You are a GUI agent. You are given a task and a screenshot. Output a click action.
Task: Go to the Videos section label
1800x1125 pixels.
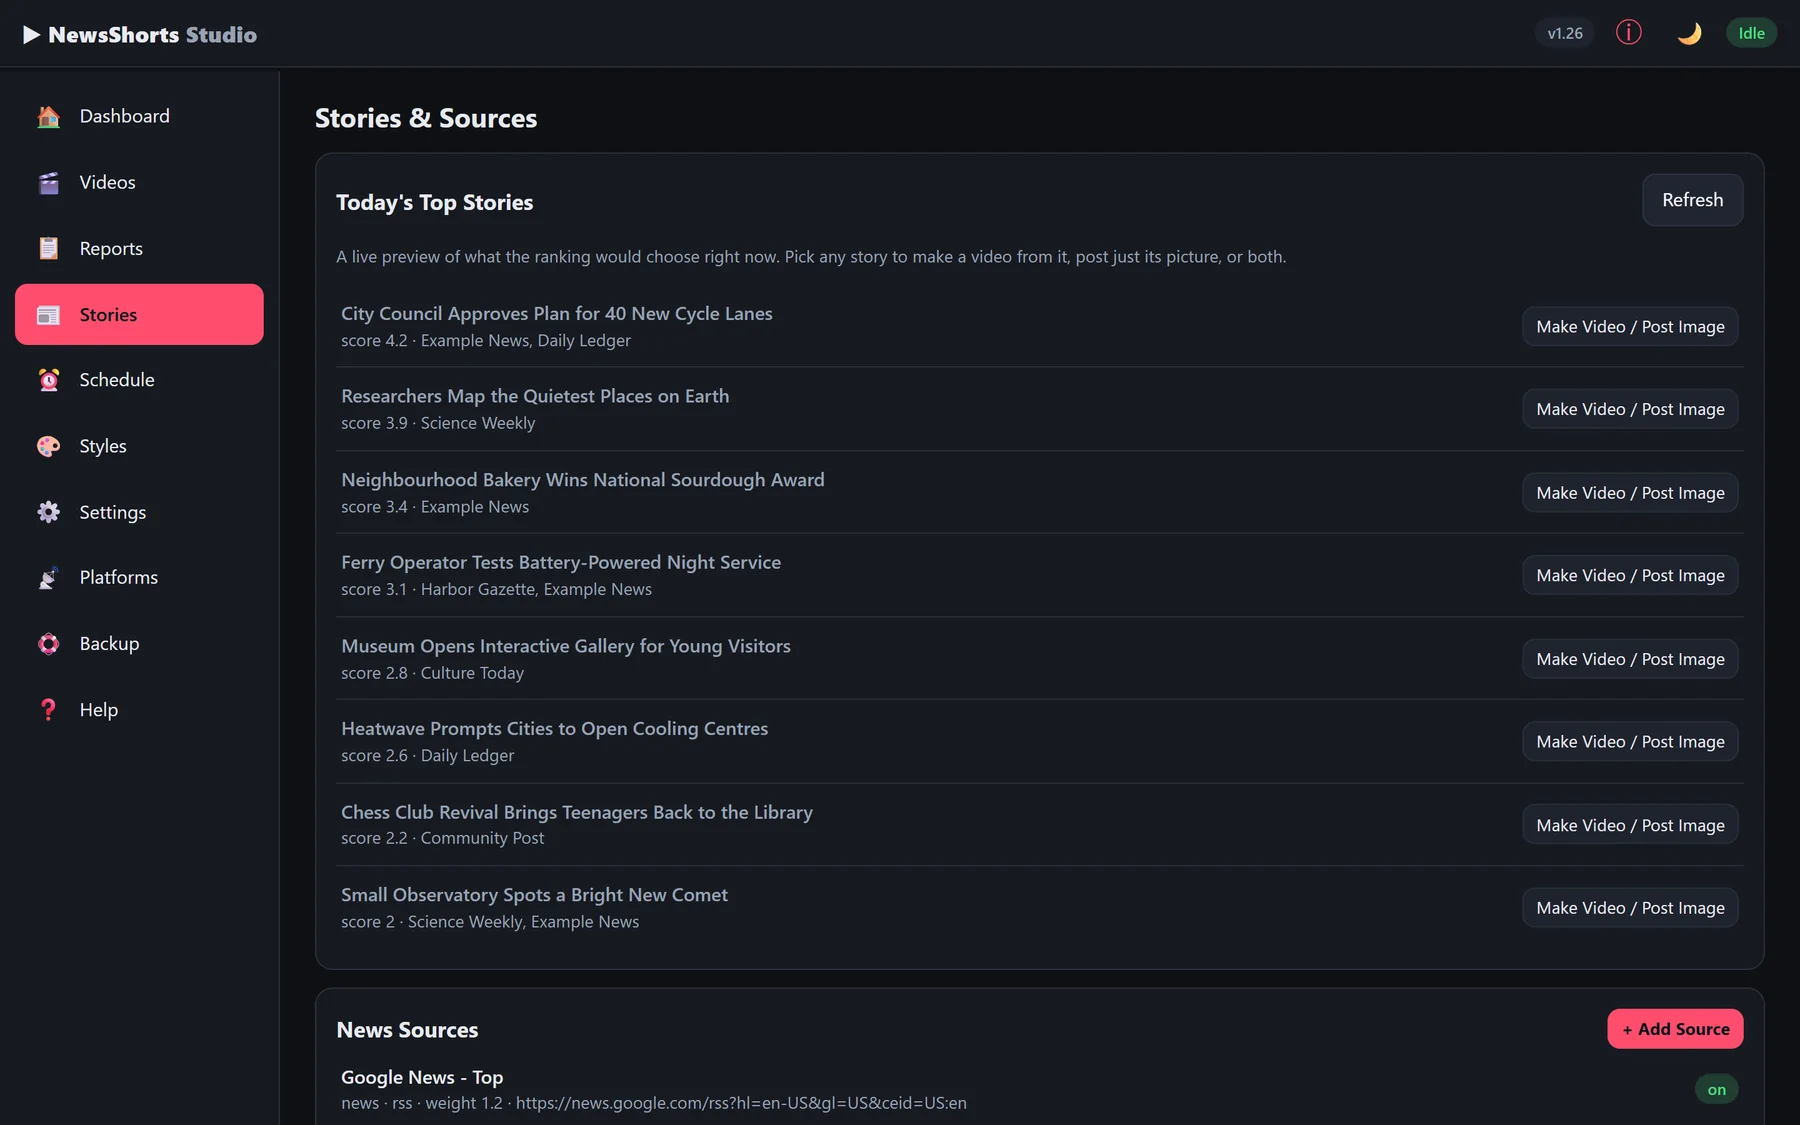point(107,182)
